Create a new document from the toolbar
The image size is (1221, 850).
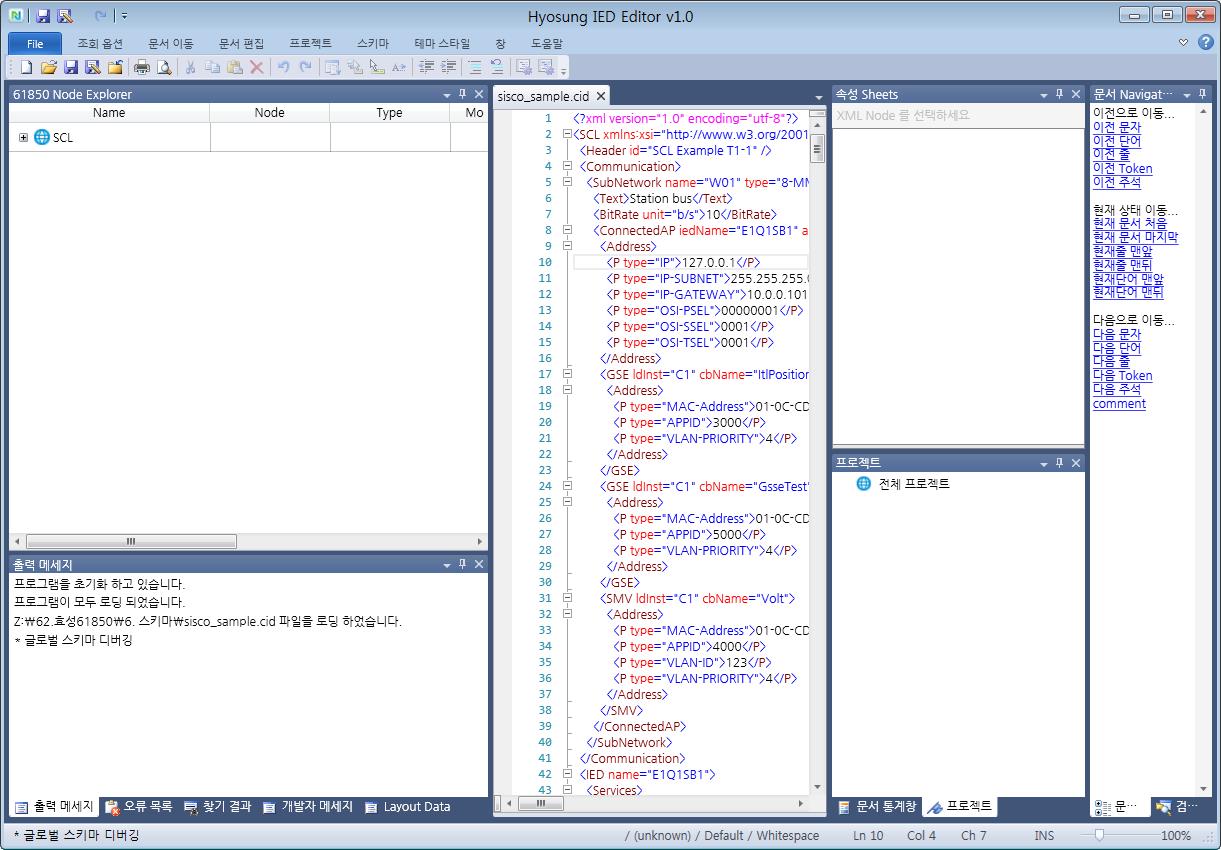(27, 67)
